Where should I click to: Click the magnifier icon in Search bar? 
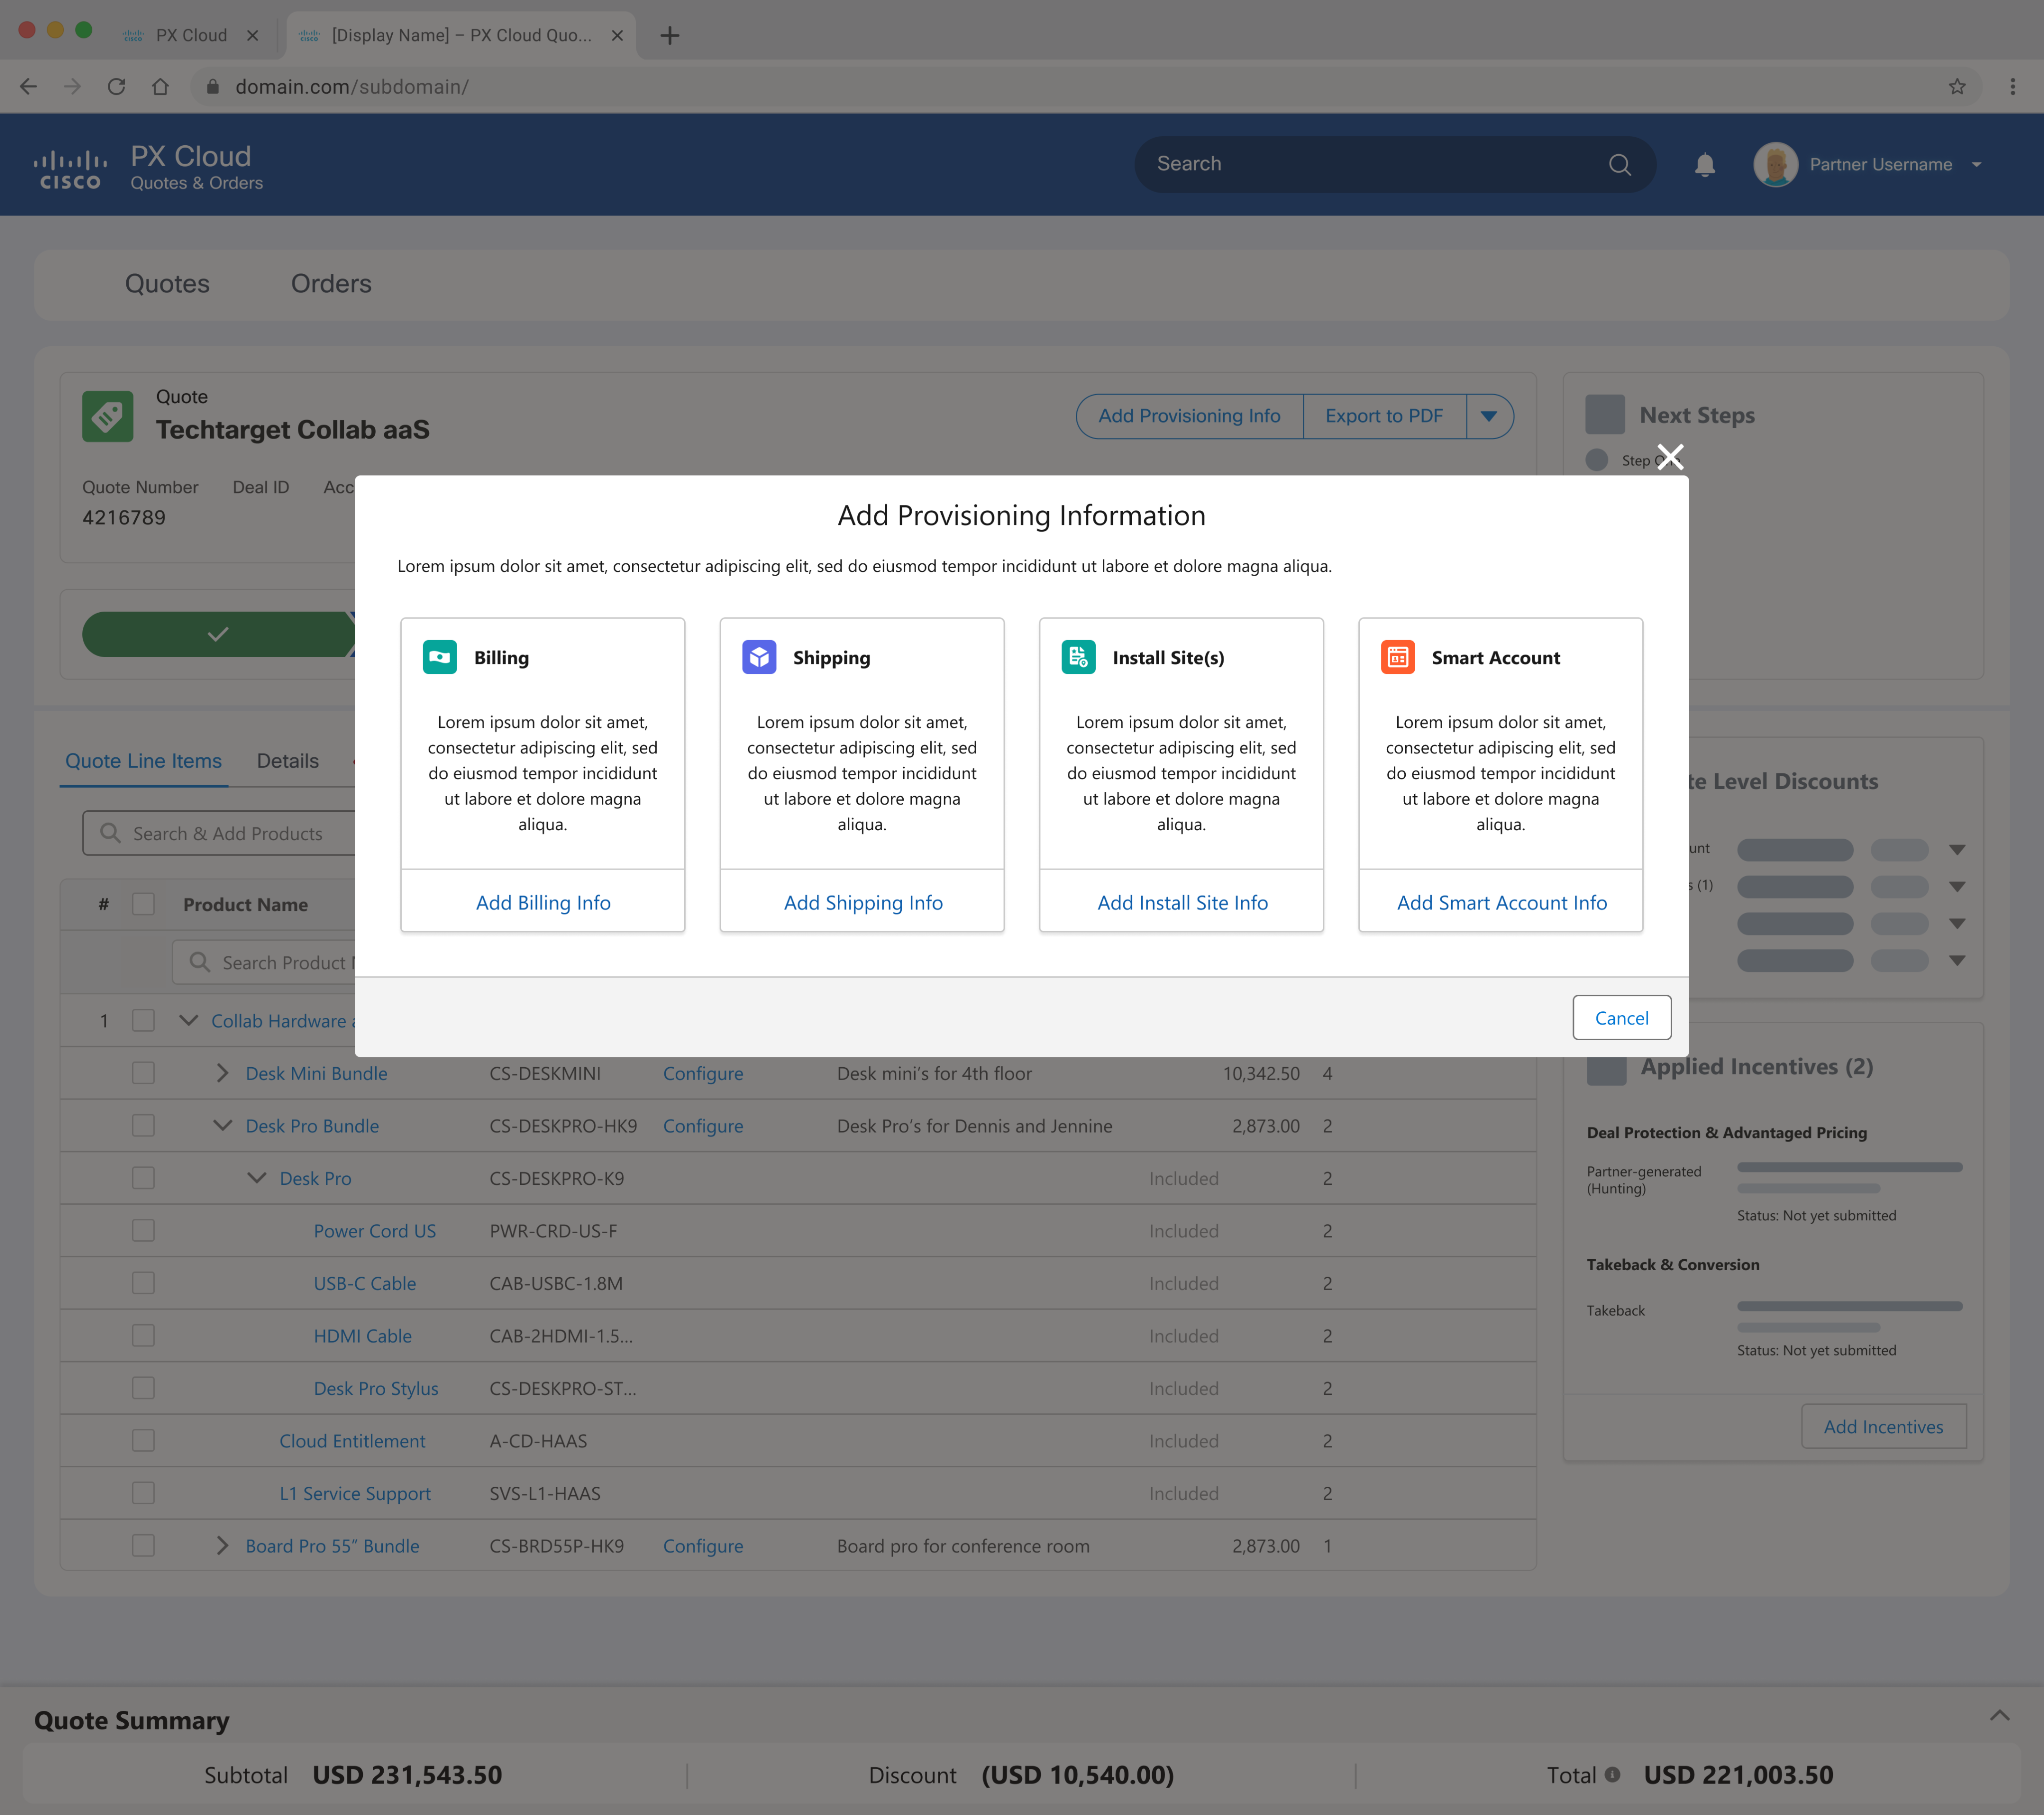[1620, 164]
